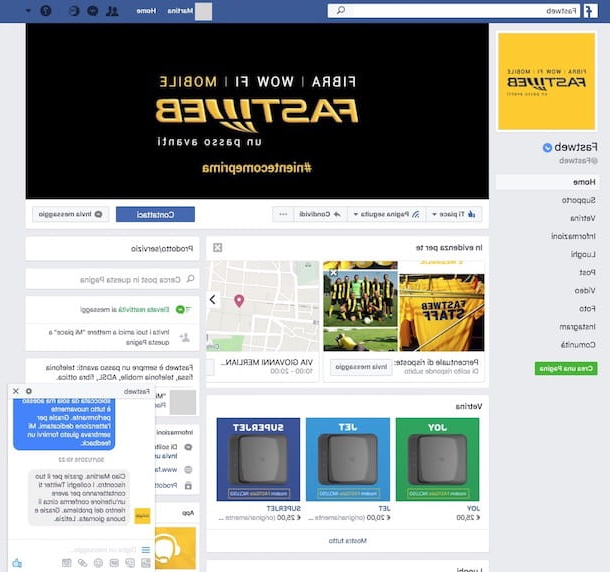
Task: Click the globe website icon in Informazioni
Action: click(188, 469)
